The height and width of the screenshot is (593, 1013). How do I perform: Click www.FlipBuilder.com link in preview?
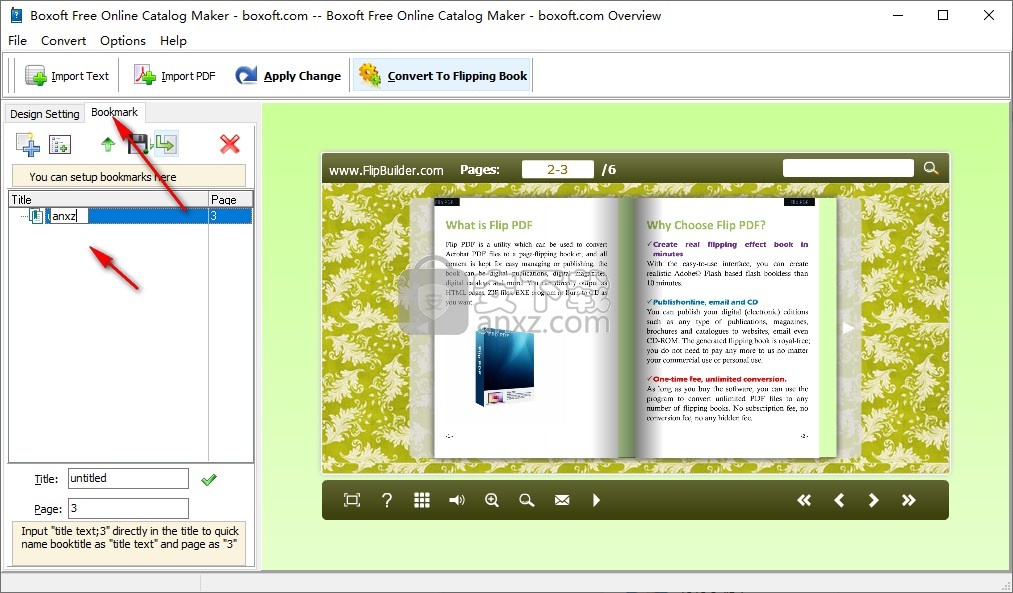coord(386,171)
